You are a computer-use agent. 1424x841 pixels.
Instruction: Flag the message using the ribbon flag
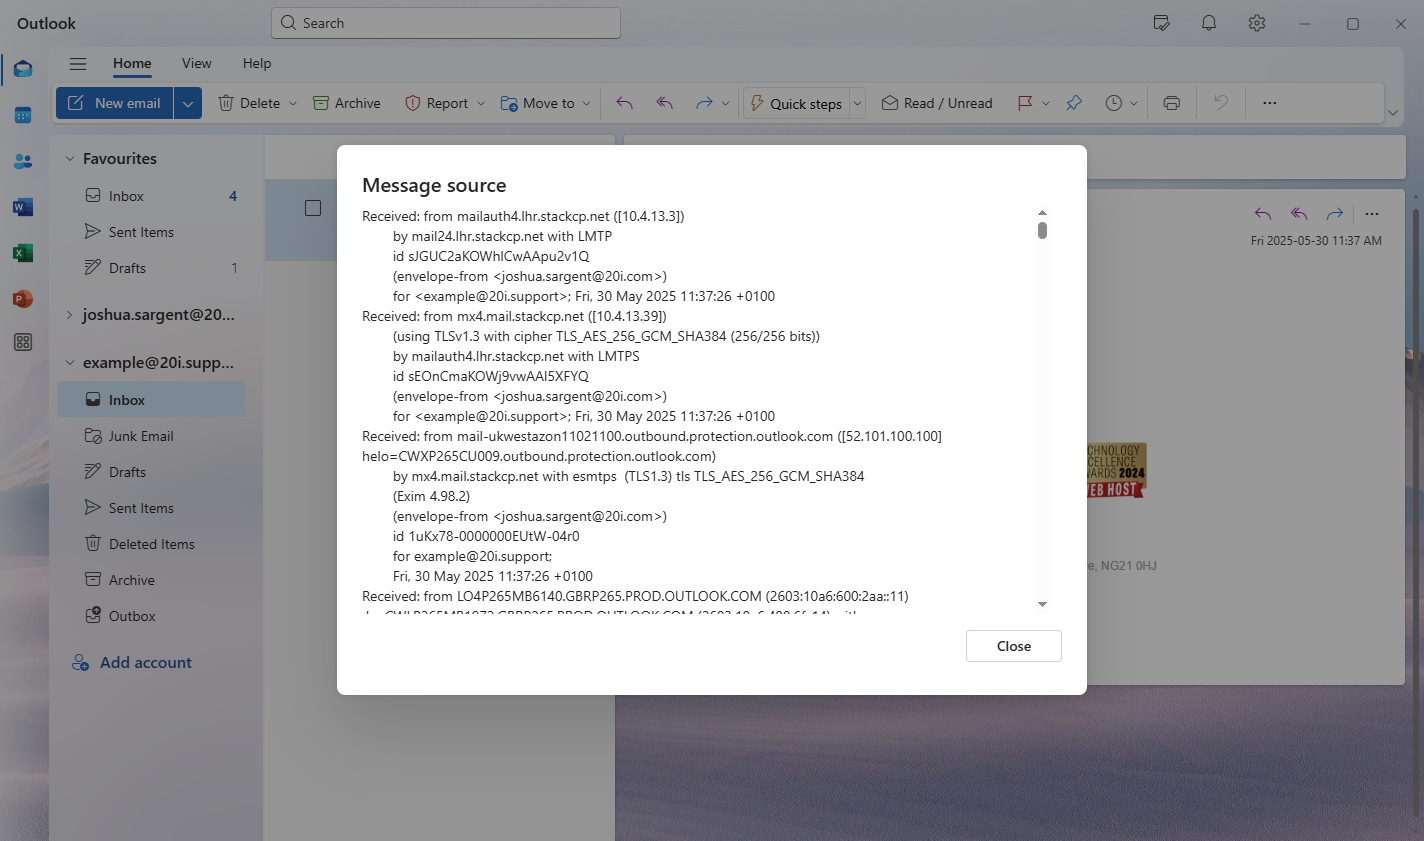(1025, 103)
